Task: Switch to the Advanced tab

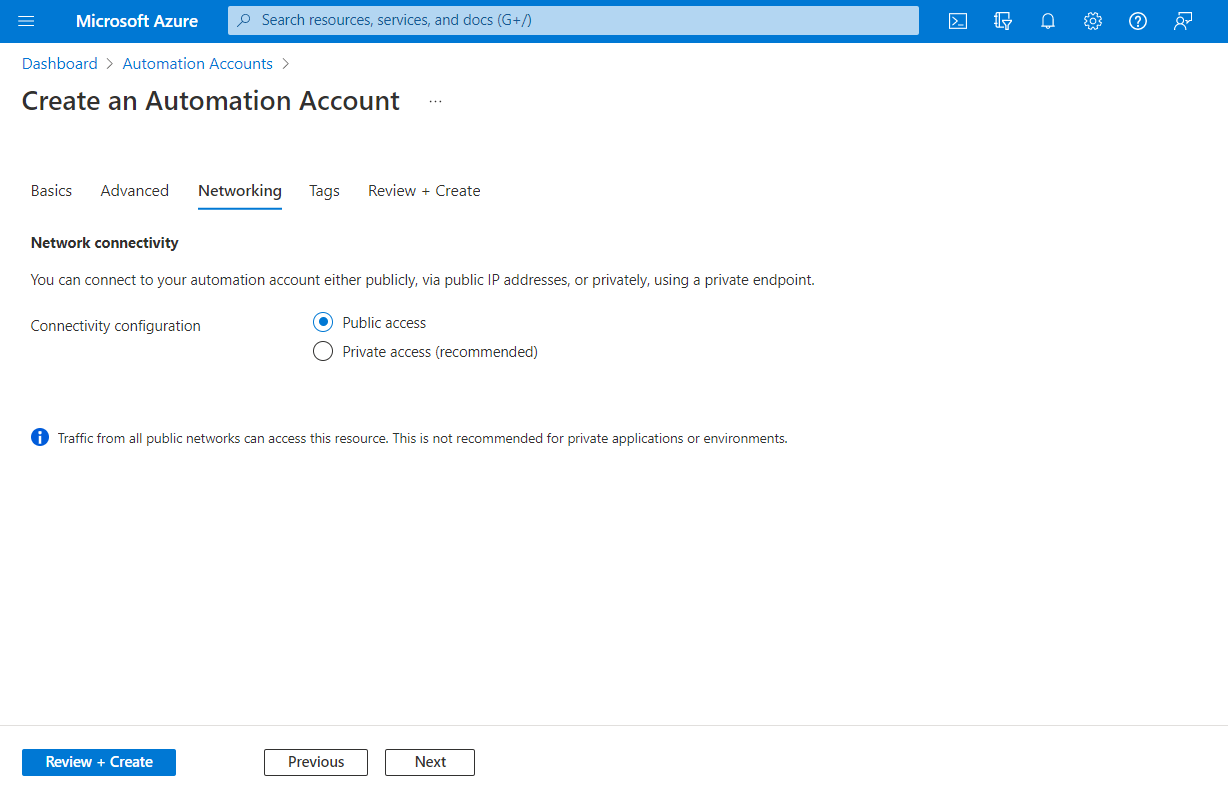Action: click(134, 190)
